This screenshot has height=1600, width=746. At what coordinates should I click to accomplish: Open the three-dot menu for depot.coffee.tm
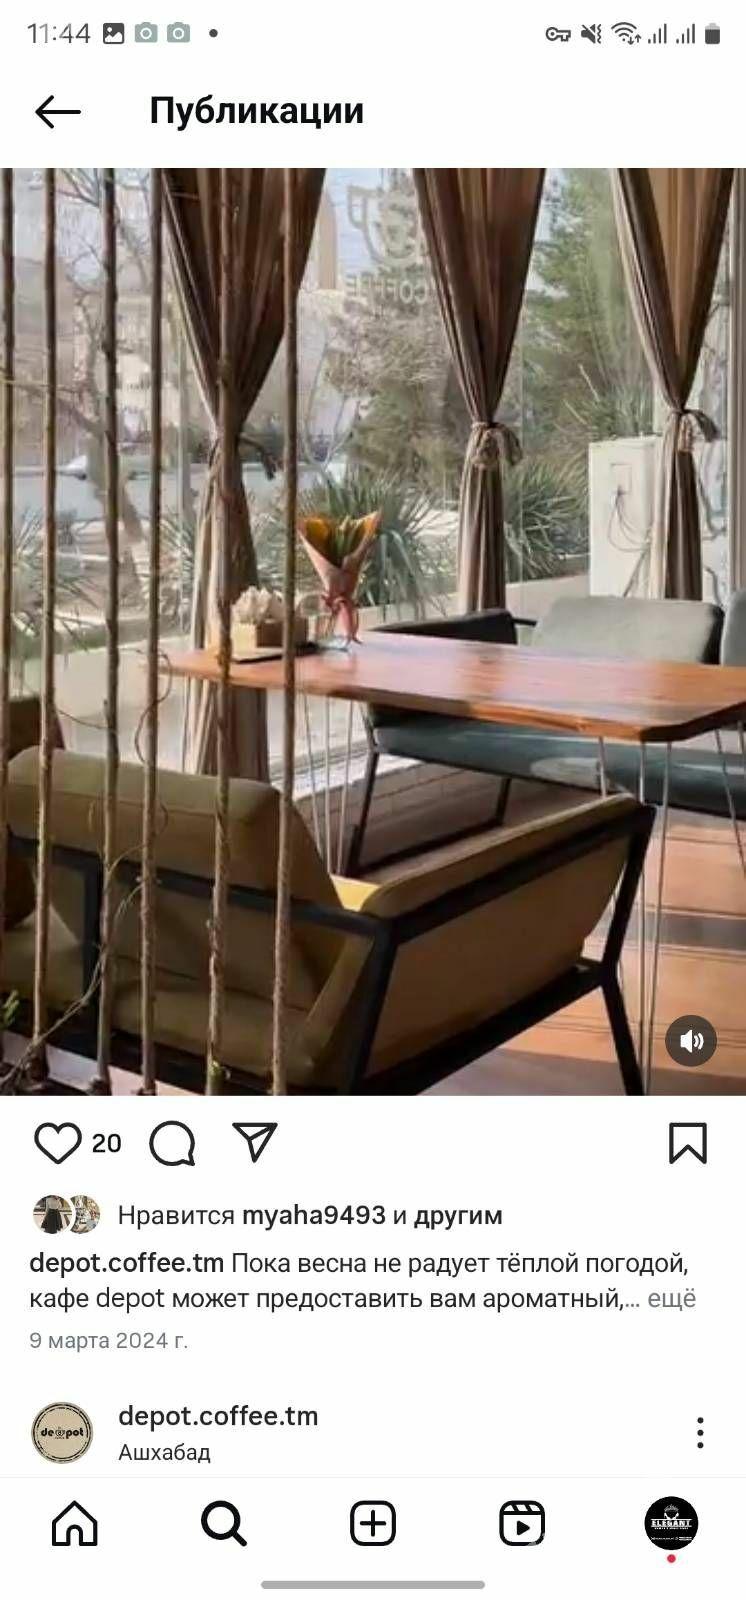click(700, 1433)
